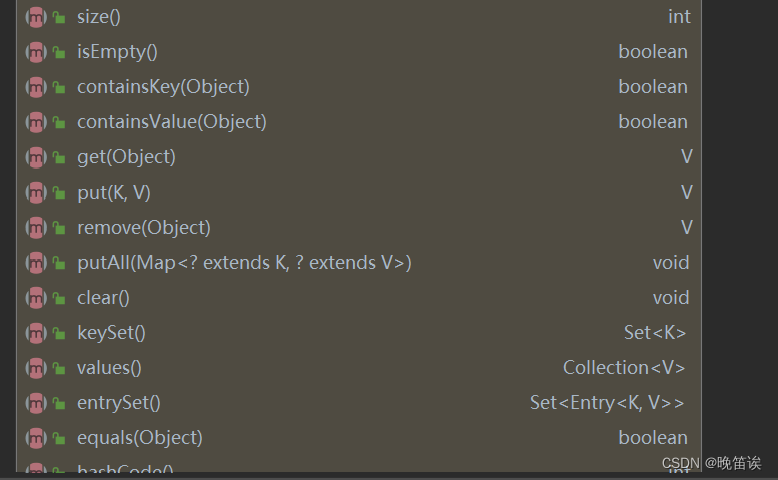Click boolean return type of isEmpty()
This screenshot has width=778, height=480.
click(x=653, y=52)
